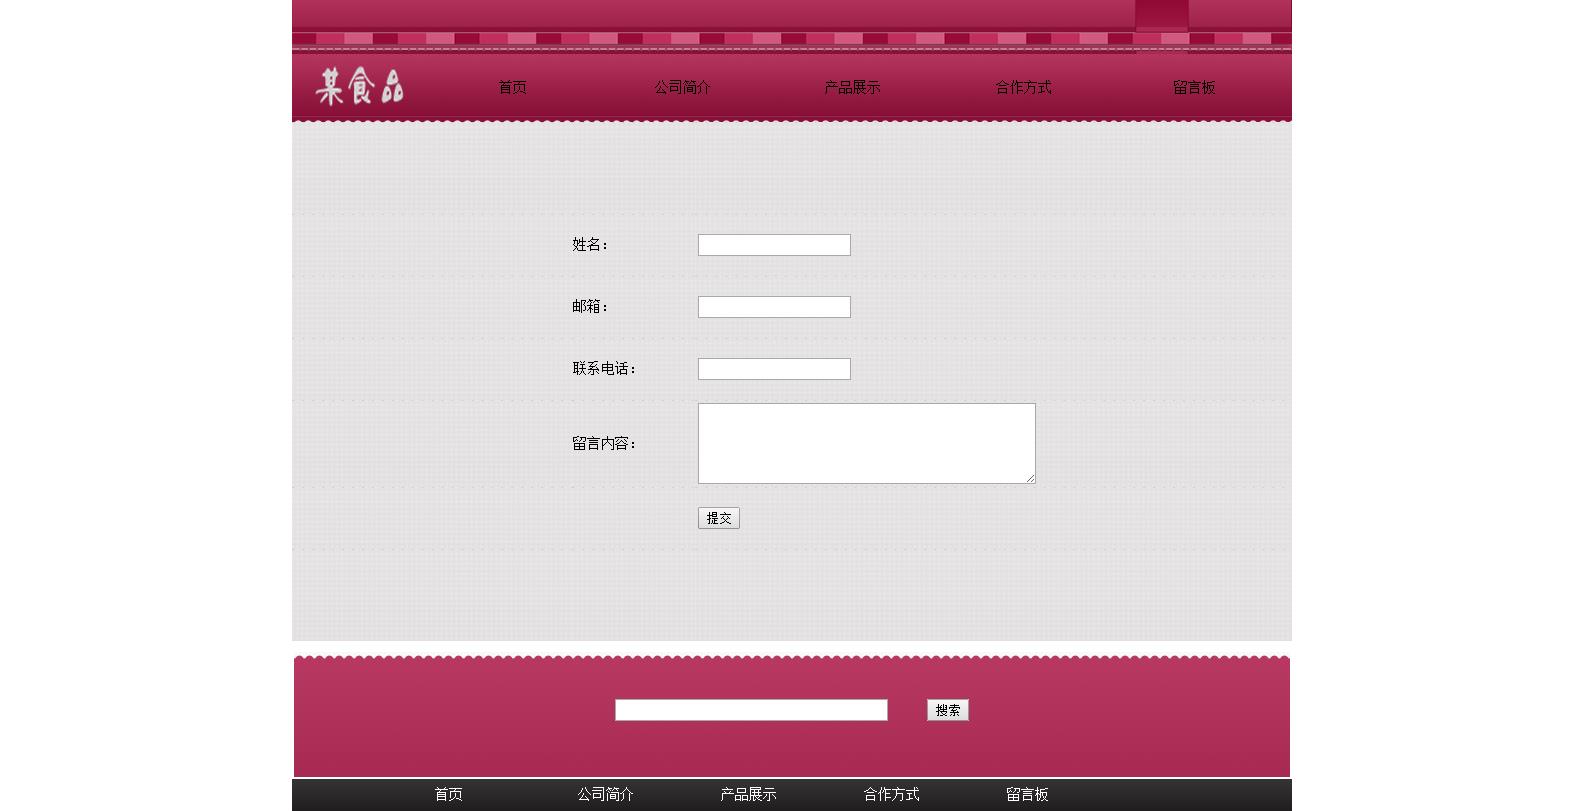The width and height of the screenshot is (1583, 811).
Task: Click the 某食品 logo in header
Action: tap(360, 87)
